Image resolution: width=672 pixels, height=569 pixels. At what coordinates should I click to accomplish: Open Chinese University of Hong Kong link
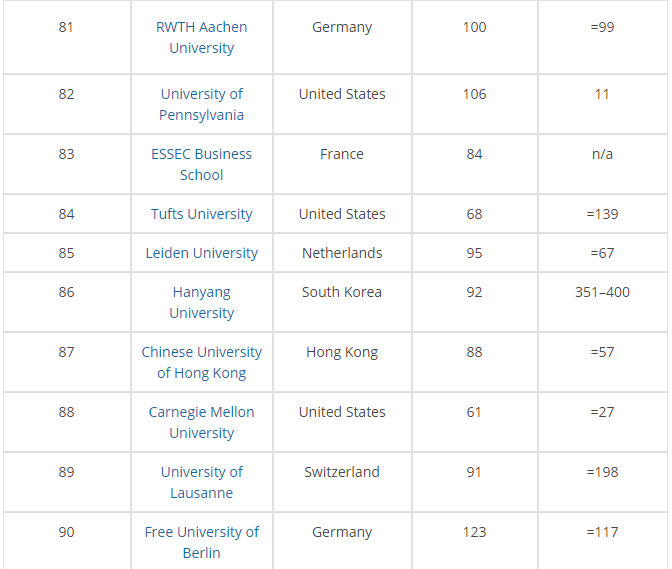[x=201, y=362]
